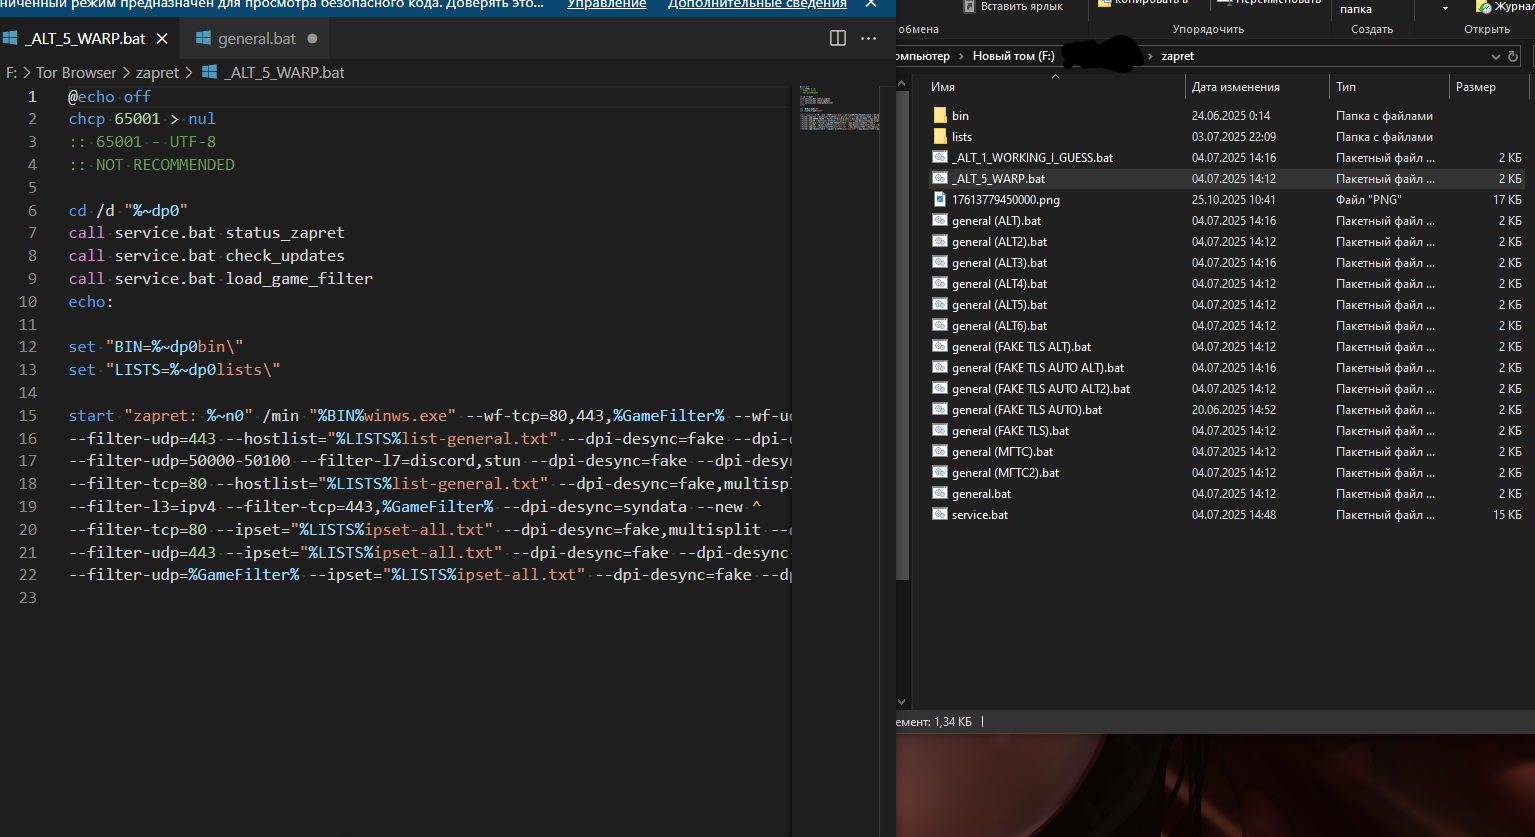The image size is (1535, 837).
Task: Click the _ALT_1_WORKING_I_GUESS.bat file icon
Action: pyautogui.click(x=940, y=158)
